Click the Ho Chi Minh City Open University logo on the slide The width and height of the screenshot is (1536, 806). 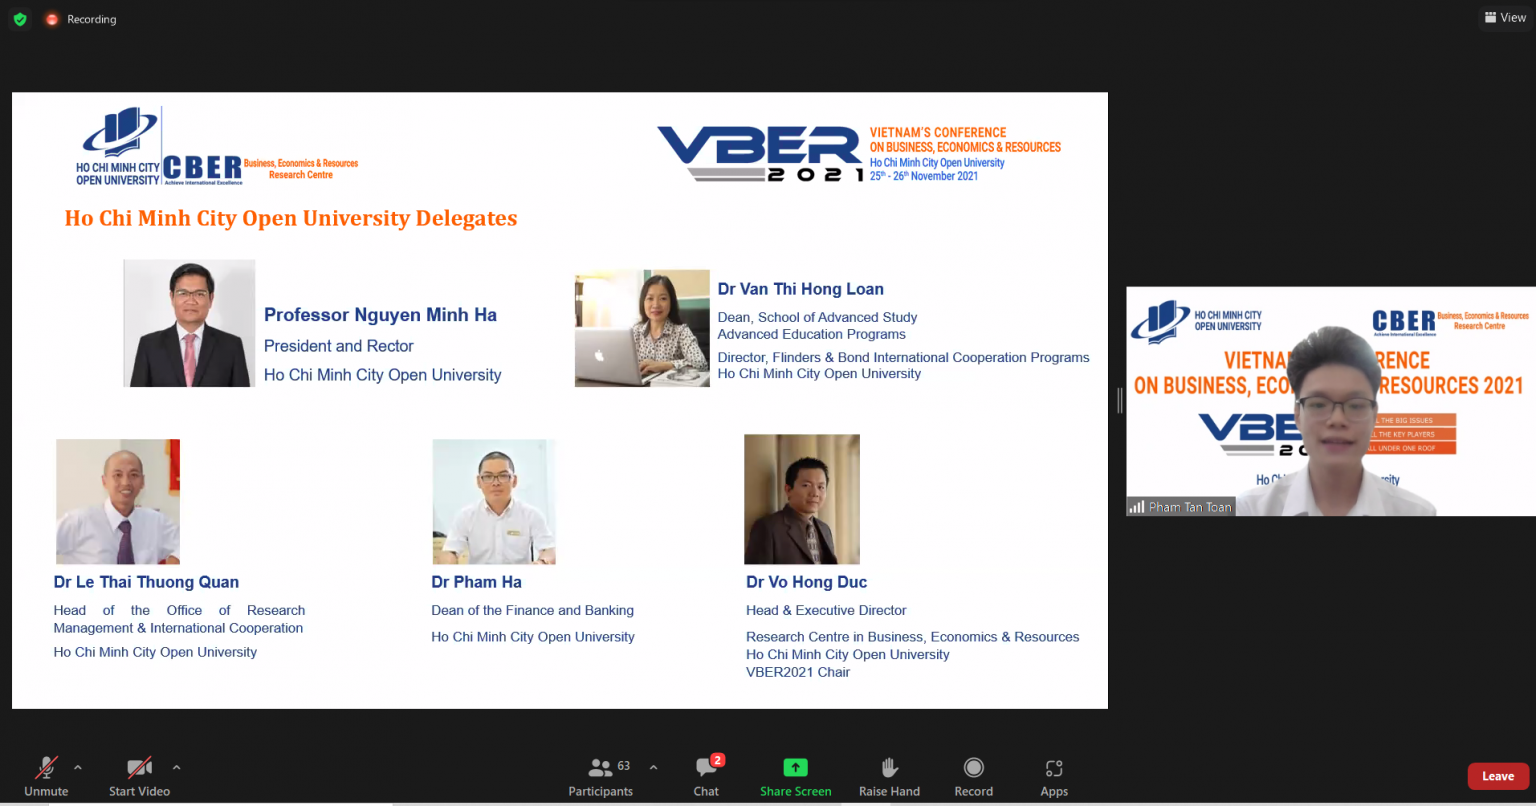point(118,146)
